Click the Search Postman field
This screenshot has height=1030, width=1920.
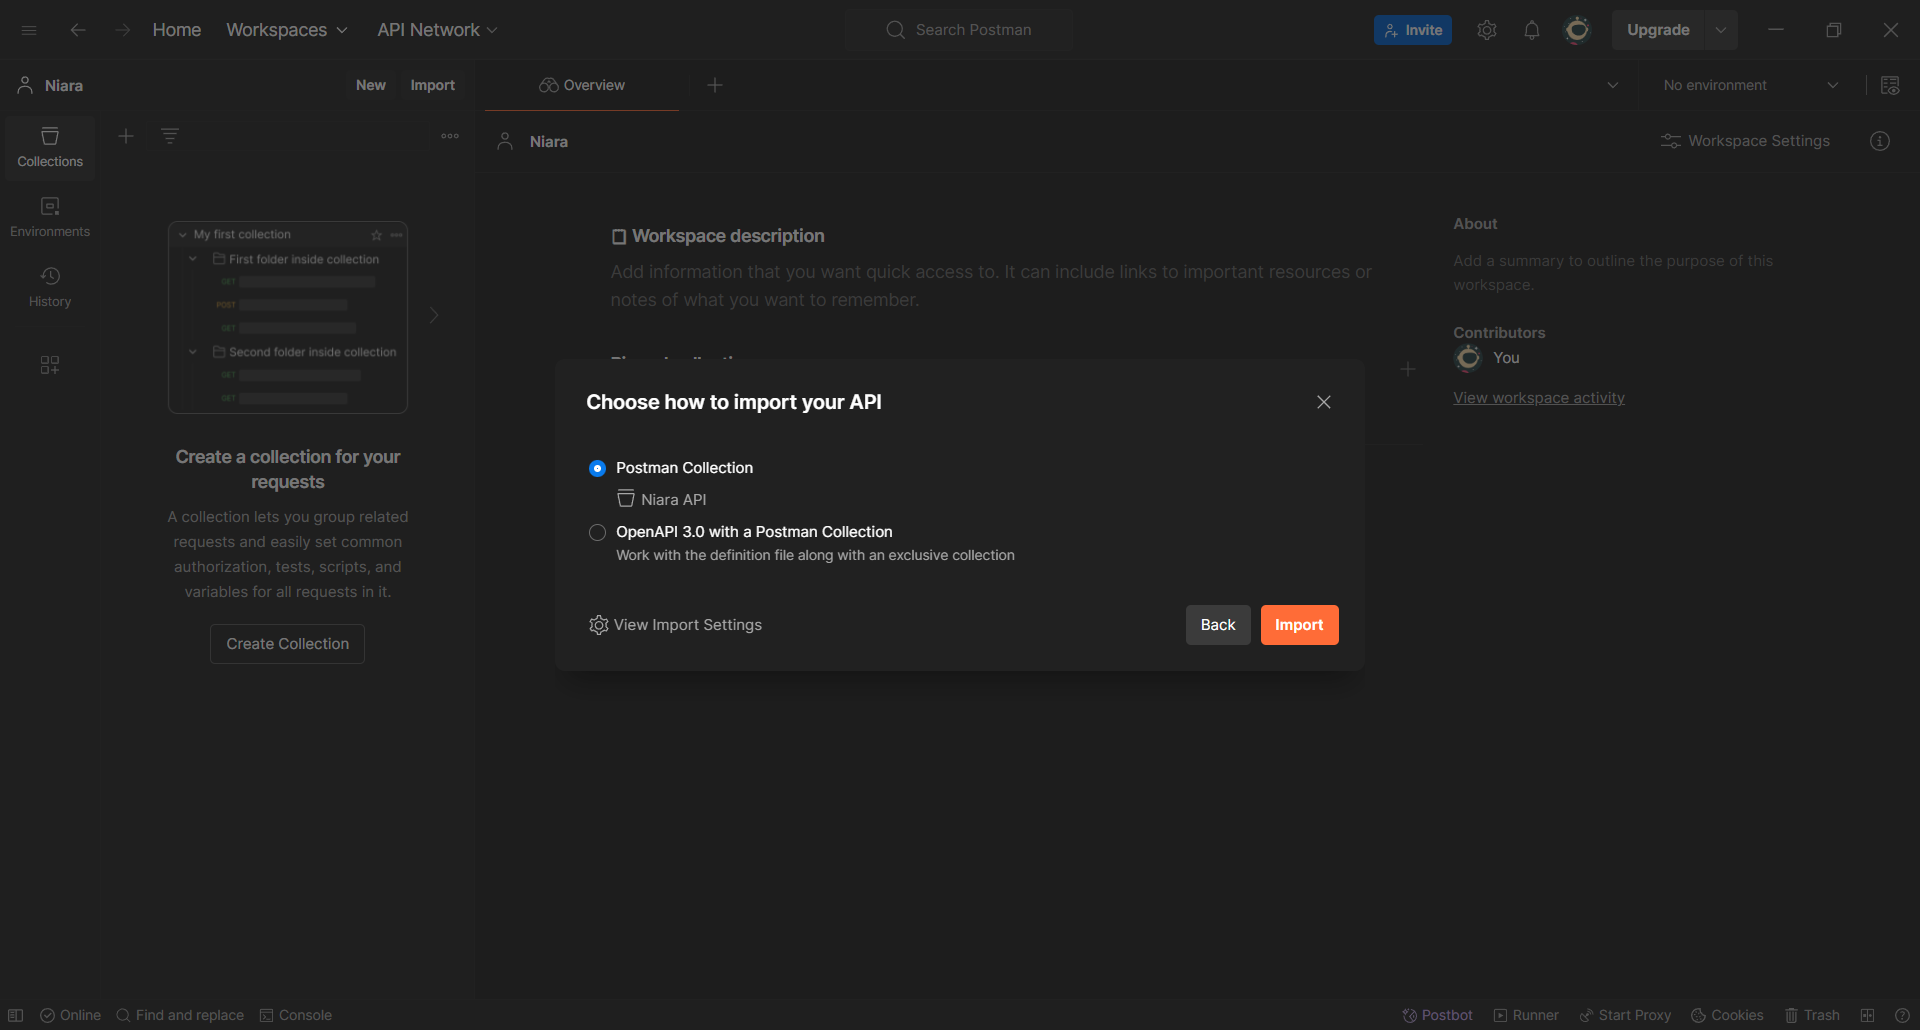[958, 30]
